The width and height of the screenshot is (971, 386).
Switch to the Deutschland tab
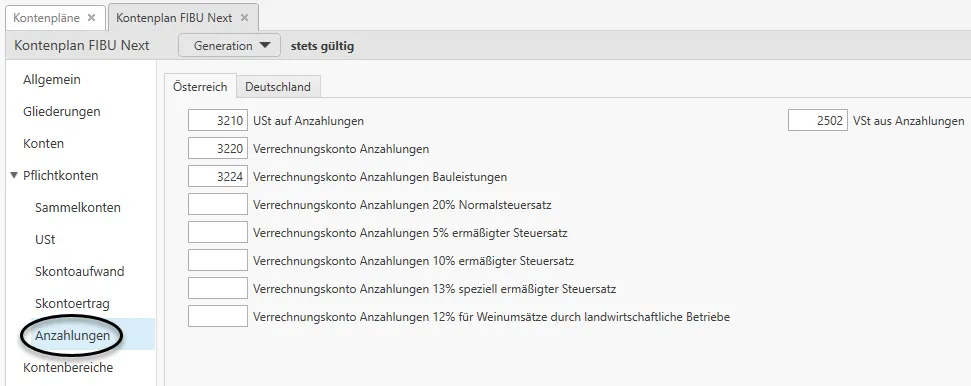278,87
